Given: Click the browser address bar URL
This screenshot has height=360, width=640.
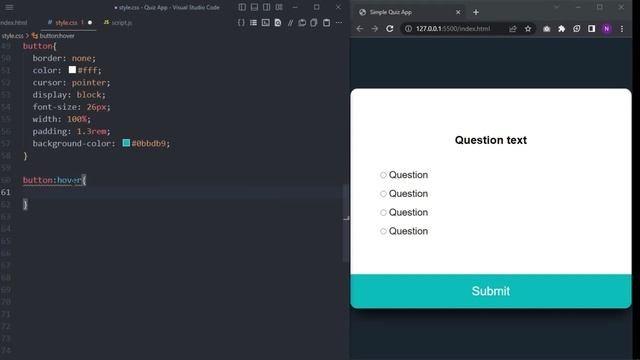Looking at the screenshot, I should (453, 29).
